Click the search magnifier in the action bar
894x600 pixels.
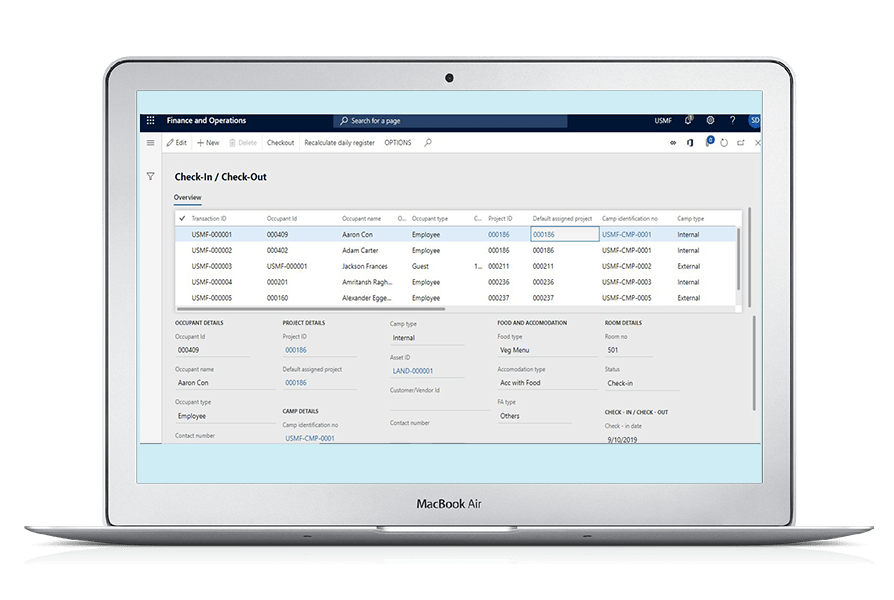point(425,143)
